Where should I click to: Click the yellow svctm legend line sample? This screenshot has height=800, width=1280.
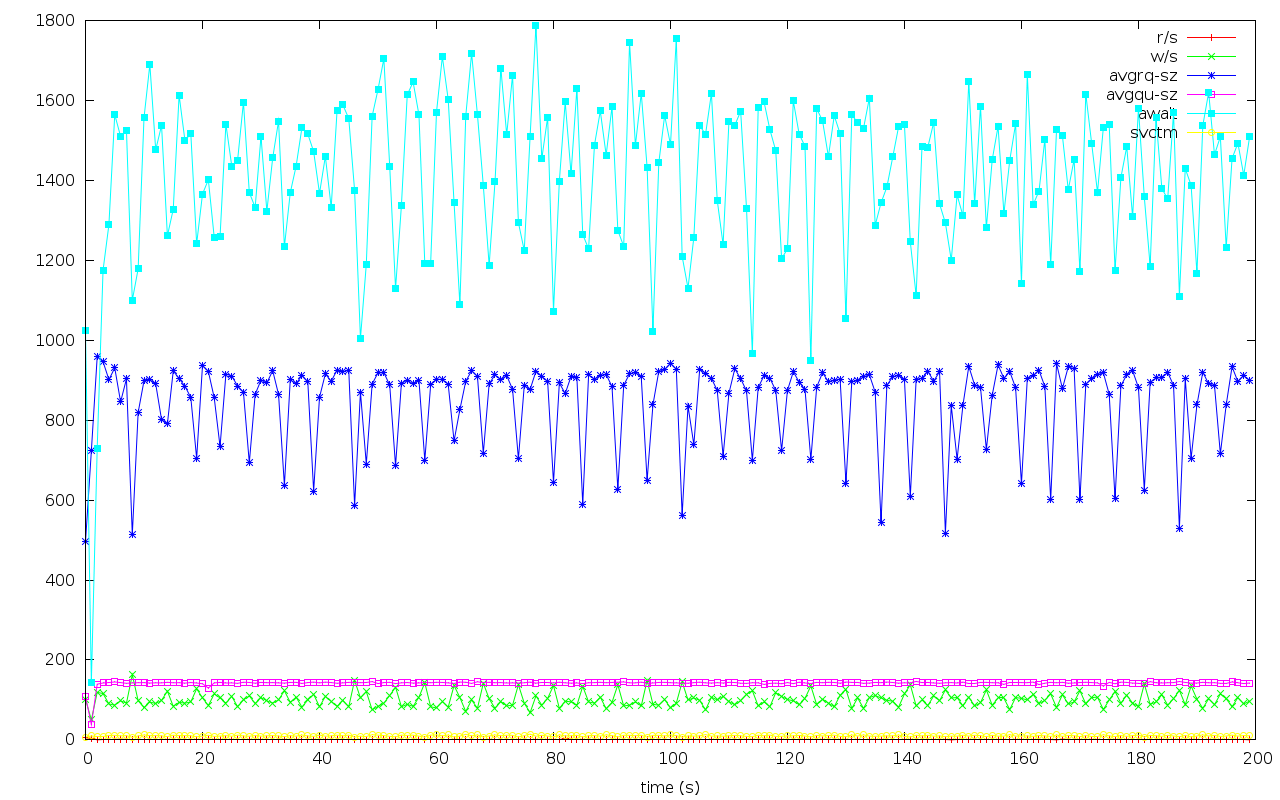[x=1210, y=133]
